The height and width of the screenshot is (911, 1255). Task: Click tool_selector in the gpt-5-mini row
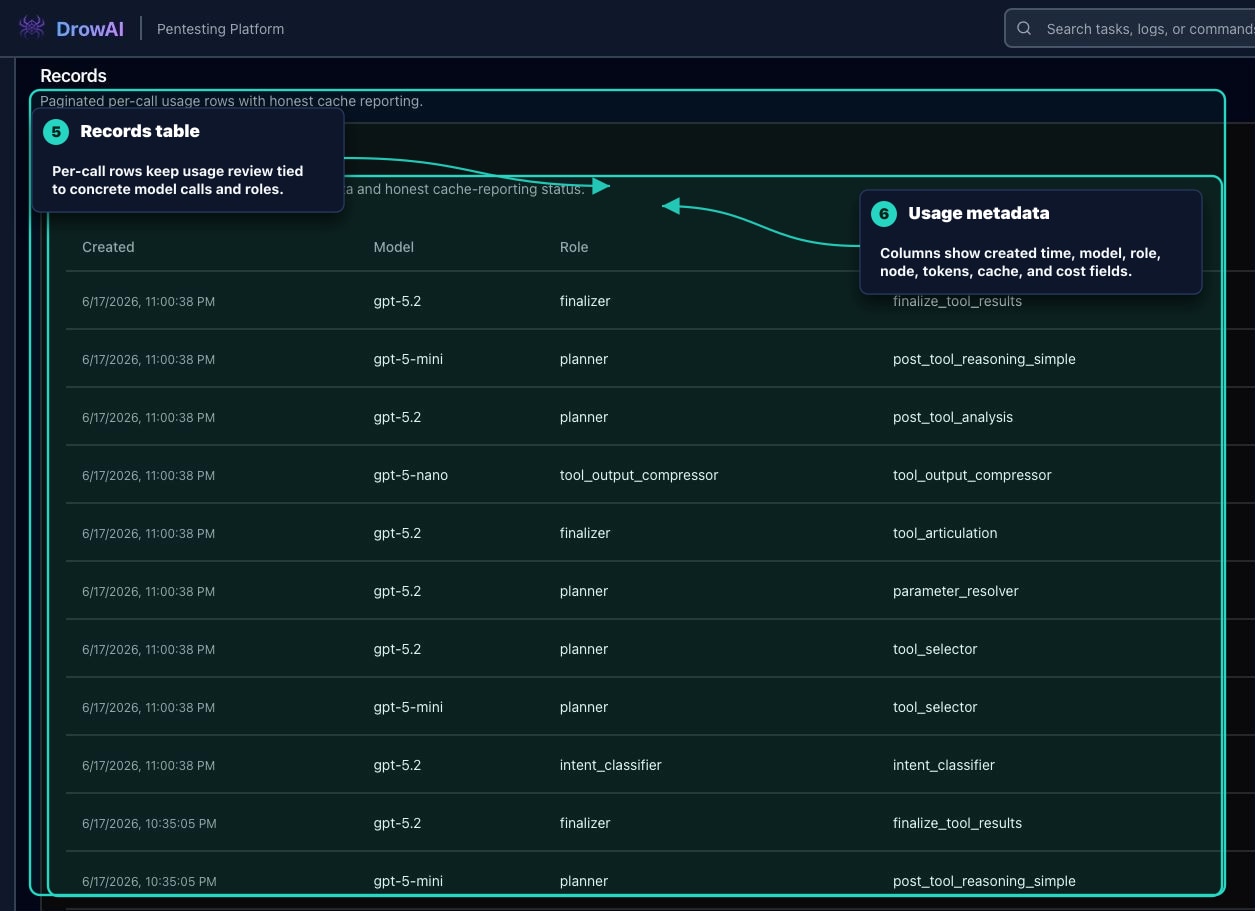935,707
